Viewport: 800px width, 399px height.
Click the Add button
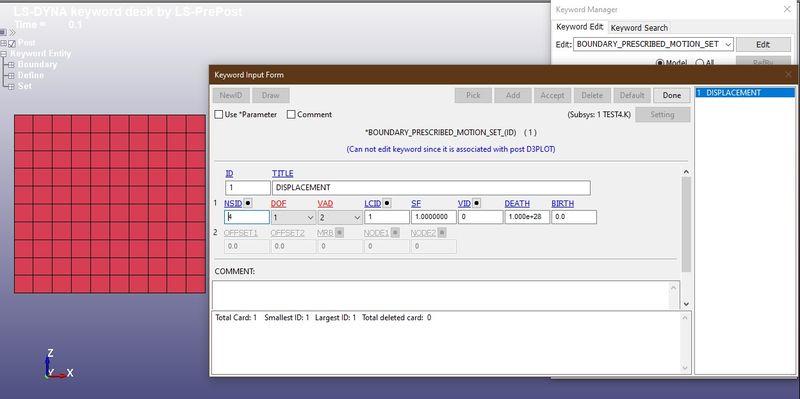coord(513,95)
